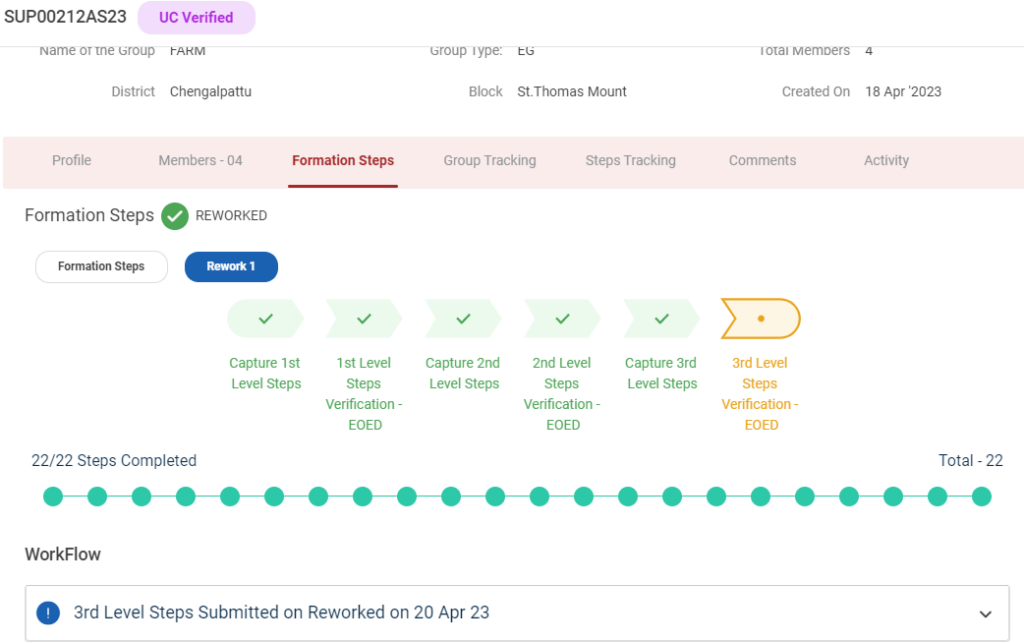
Task: Go to the Group Tracking tab
Action: tap(489, 161)
